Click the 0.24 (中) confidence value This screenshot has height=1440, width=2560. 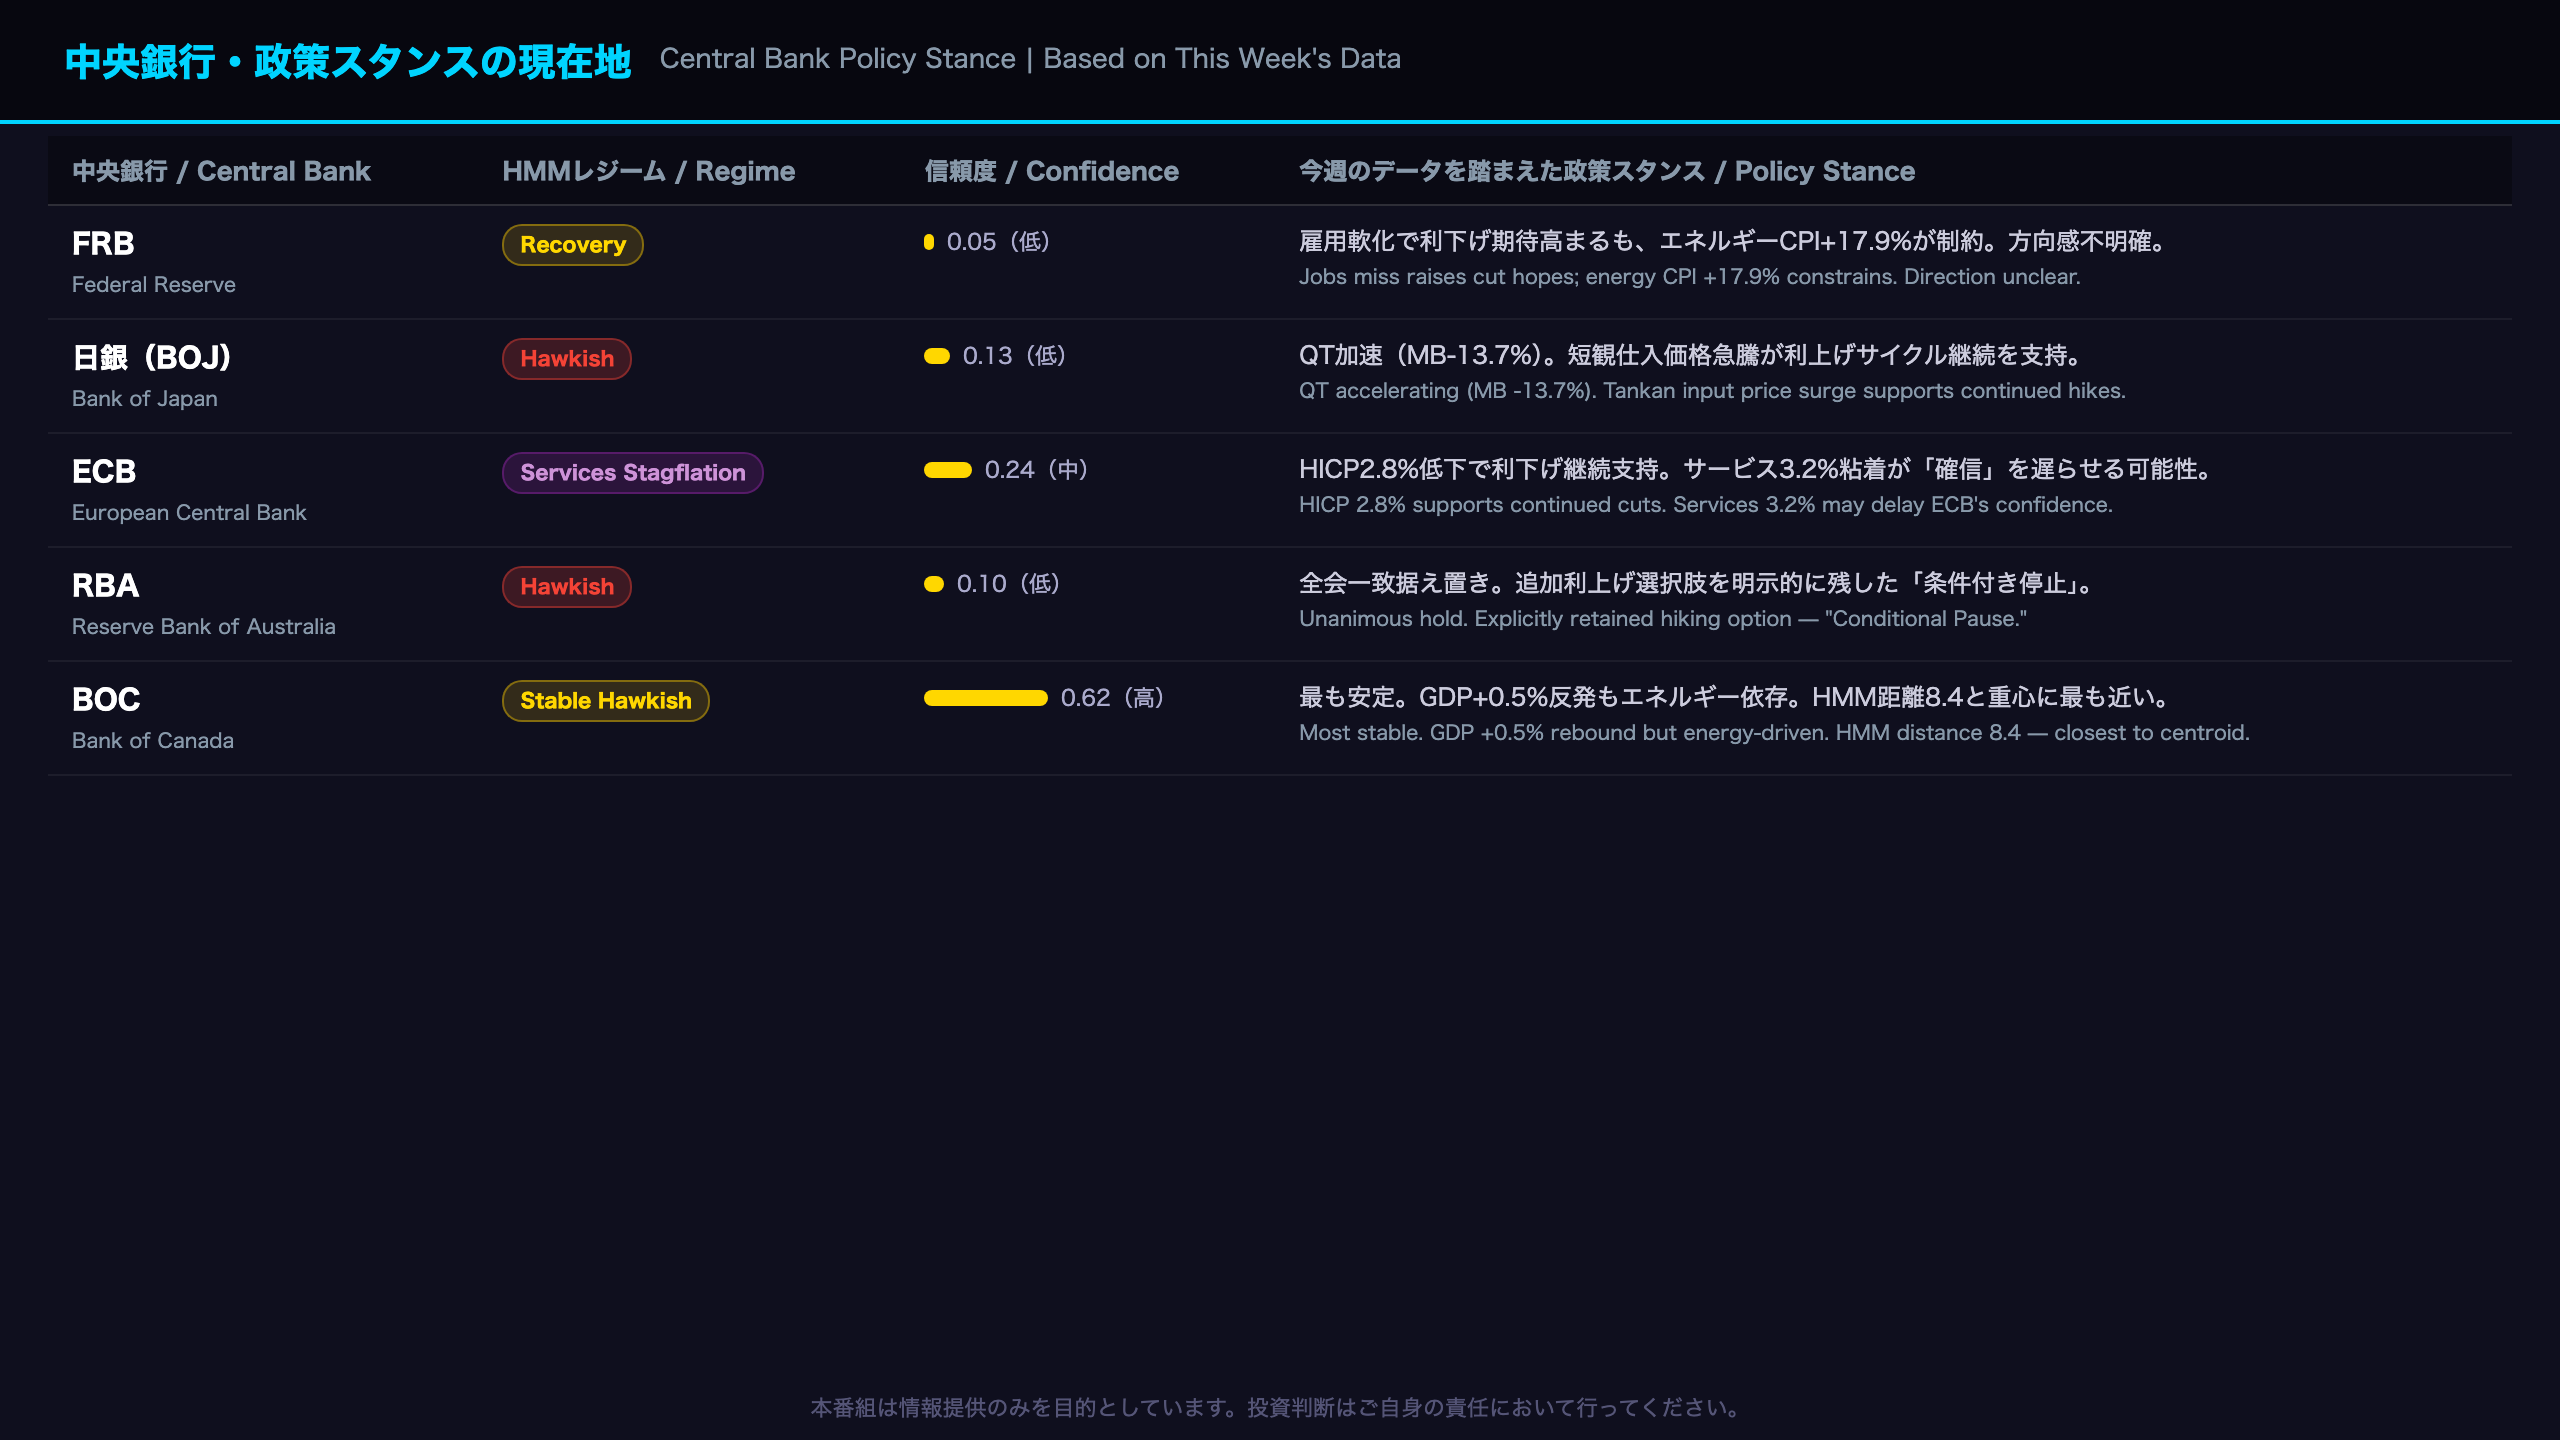coord(1036,470)
